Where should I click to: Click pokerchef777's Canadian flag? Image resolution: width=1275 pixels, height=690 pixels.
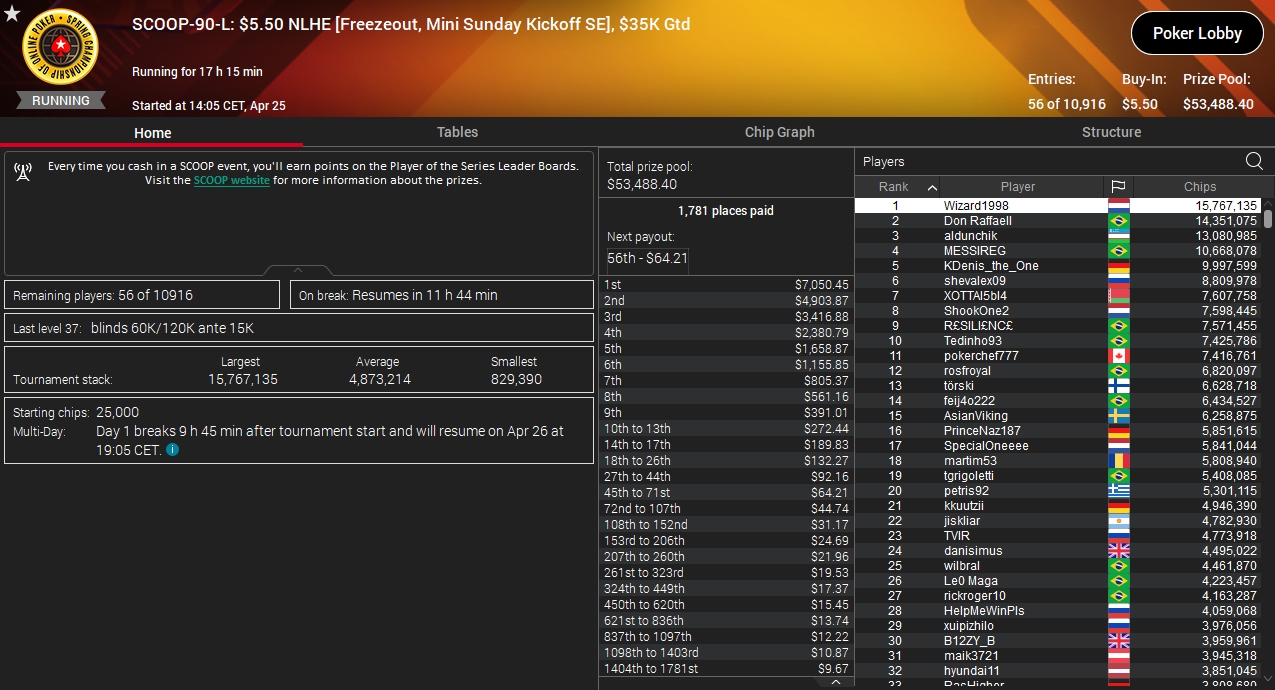point(1118,356)
